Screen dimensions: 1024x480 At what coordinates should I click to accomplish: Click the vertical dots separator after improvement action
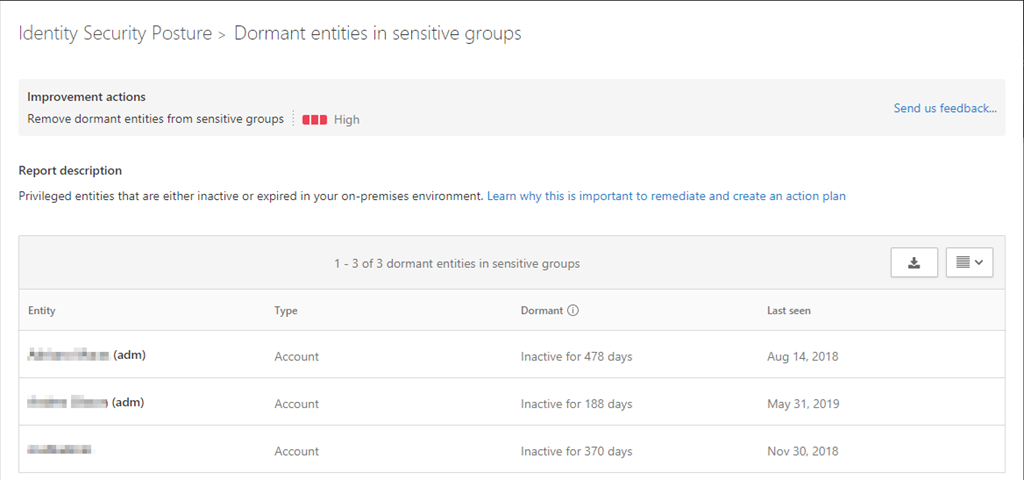293,119
